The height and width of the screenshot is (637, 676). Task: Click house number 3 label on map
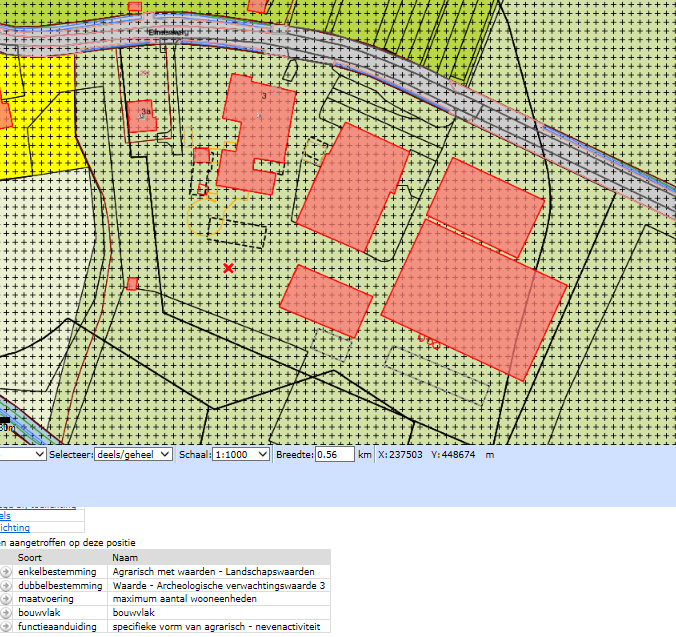pyautogui.click(x=264, y=97)
